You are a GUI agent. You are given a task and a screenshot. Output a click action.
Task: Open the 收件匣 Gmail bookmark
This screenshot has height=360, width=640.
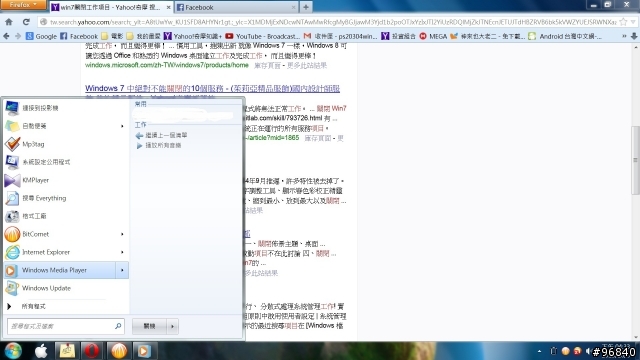(x=341, y=36)
